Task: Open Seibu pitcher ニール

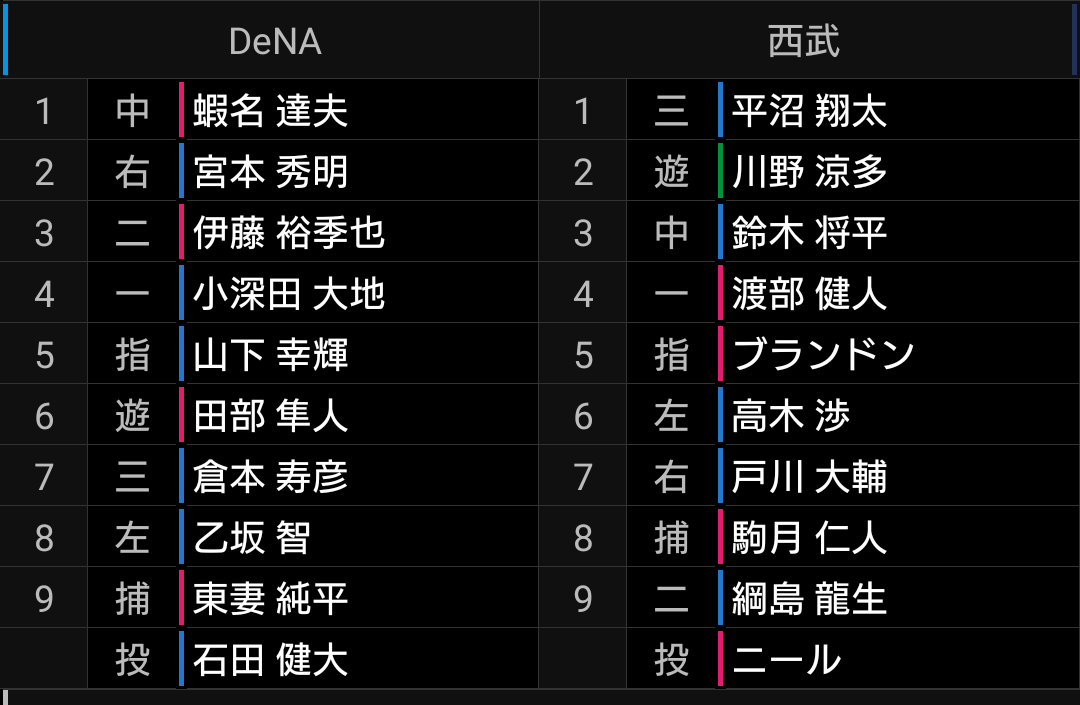Action: pyautogui.click(x=786, y=660)
